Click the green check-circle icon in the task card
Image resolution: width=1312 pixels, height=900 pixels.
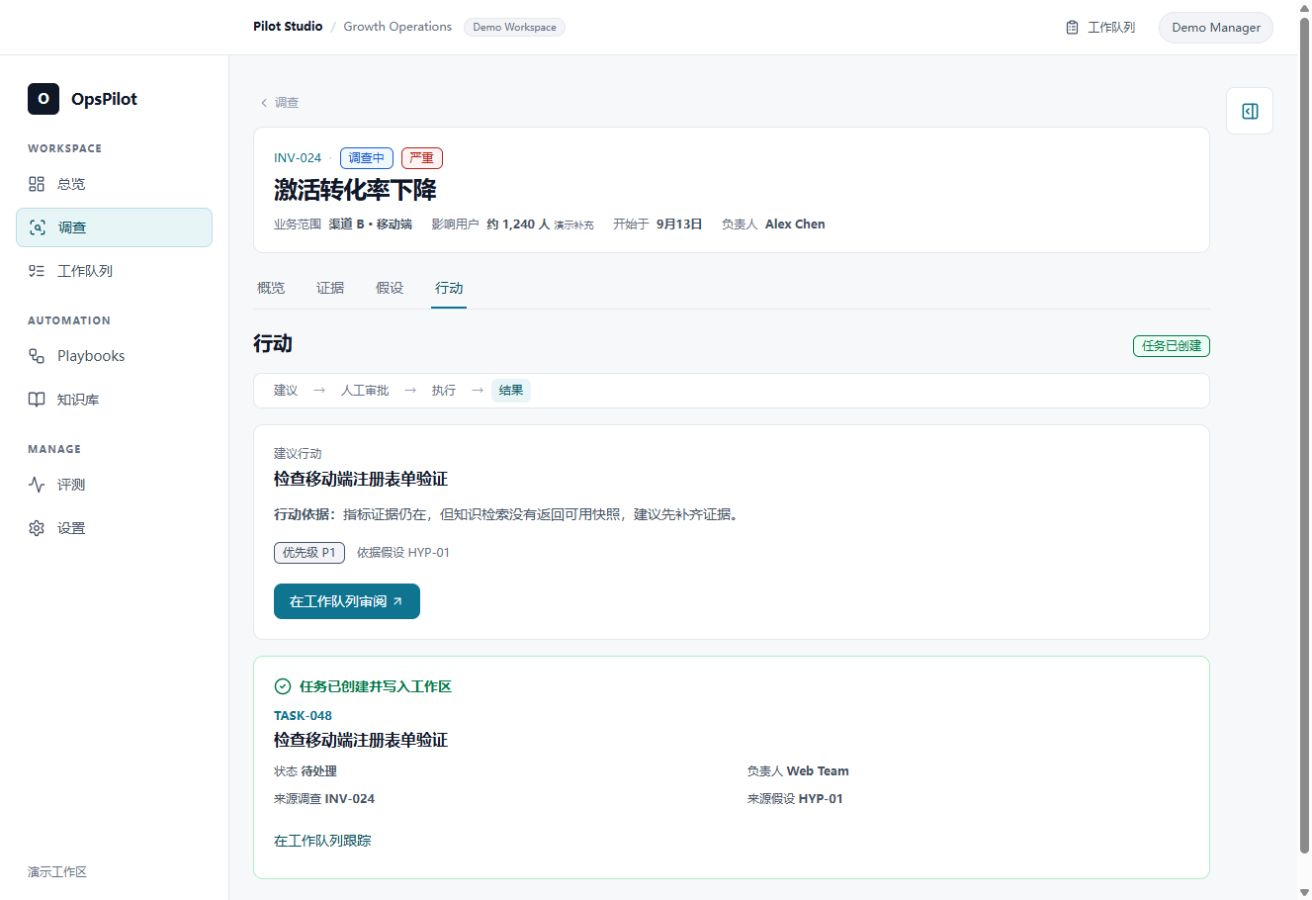coord(282,687)
